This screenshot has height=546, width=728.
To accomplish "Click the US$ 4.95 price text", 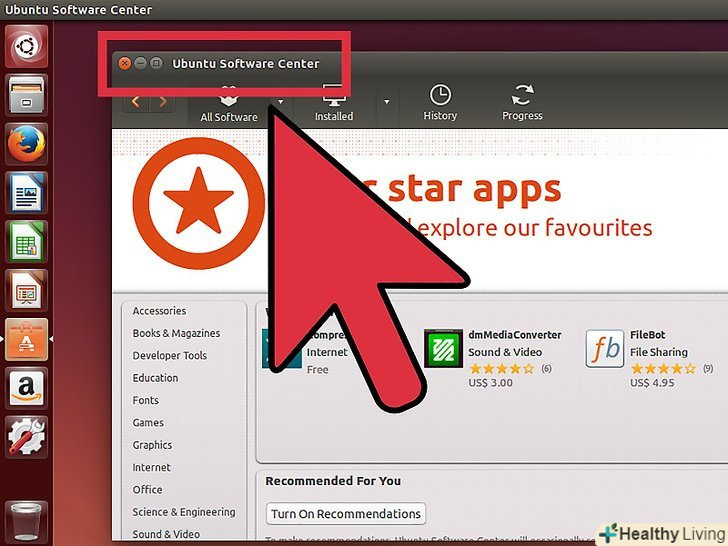I will pyautogui.click(x=652, y=383).
